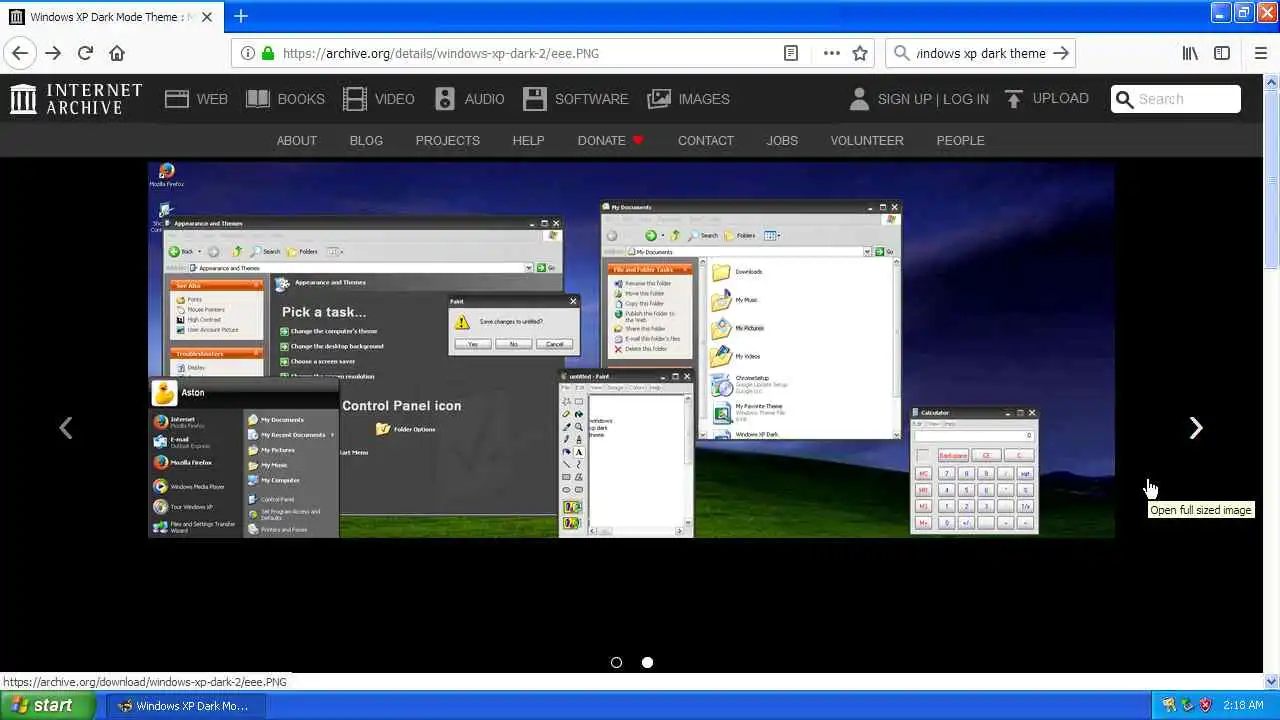Click the red security shield tray icon
This screenshot has height=720, width=1280.
1204,705
